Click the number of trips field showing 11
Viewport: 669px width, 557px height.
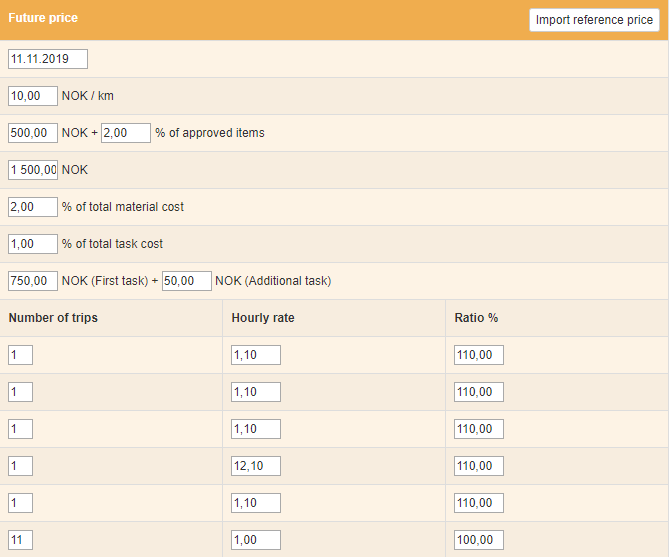click(x=21, y=540)
